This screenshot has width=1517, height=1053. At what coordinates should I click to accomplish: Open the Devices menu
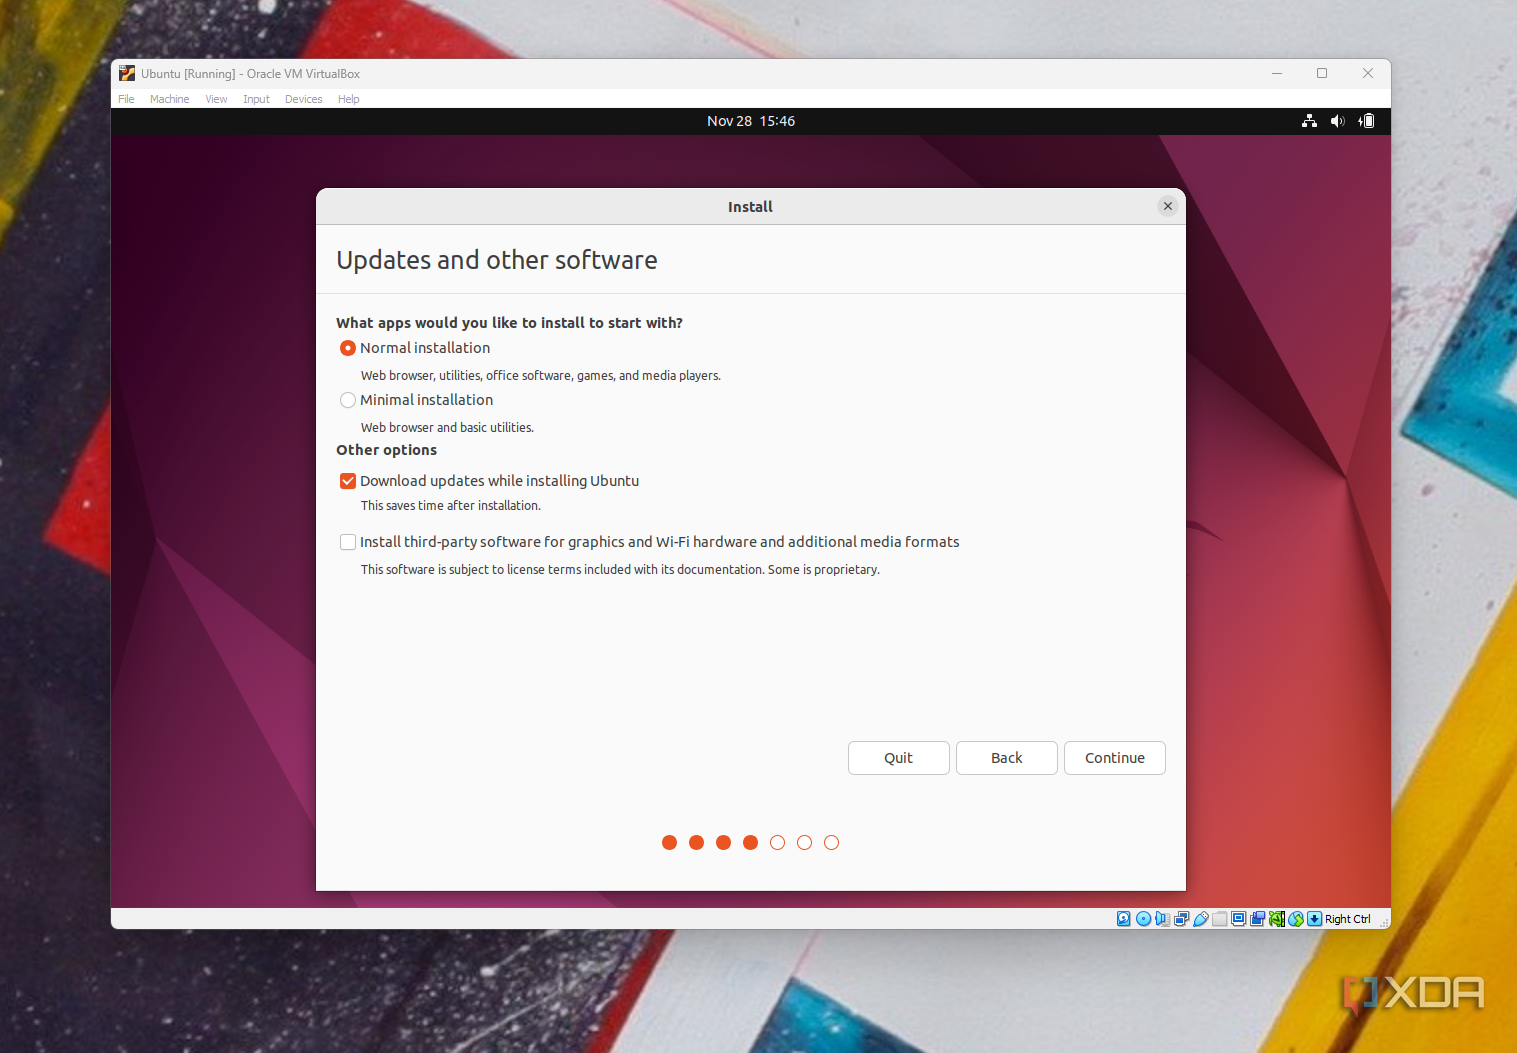[303, 99]
